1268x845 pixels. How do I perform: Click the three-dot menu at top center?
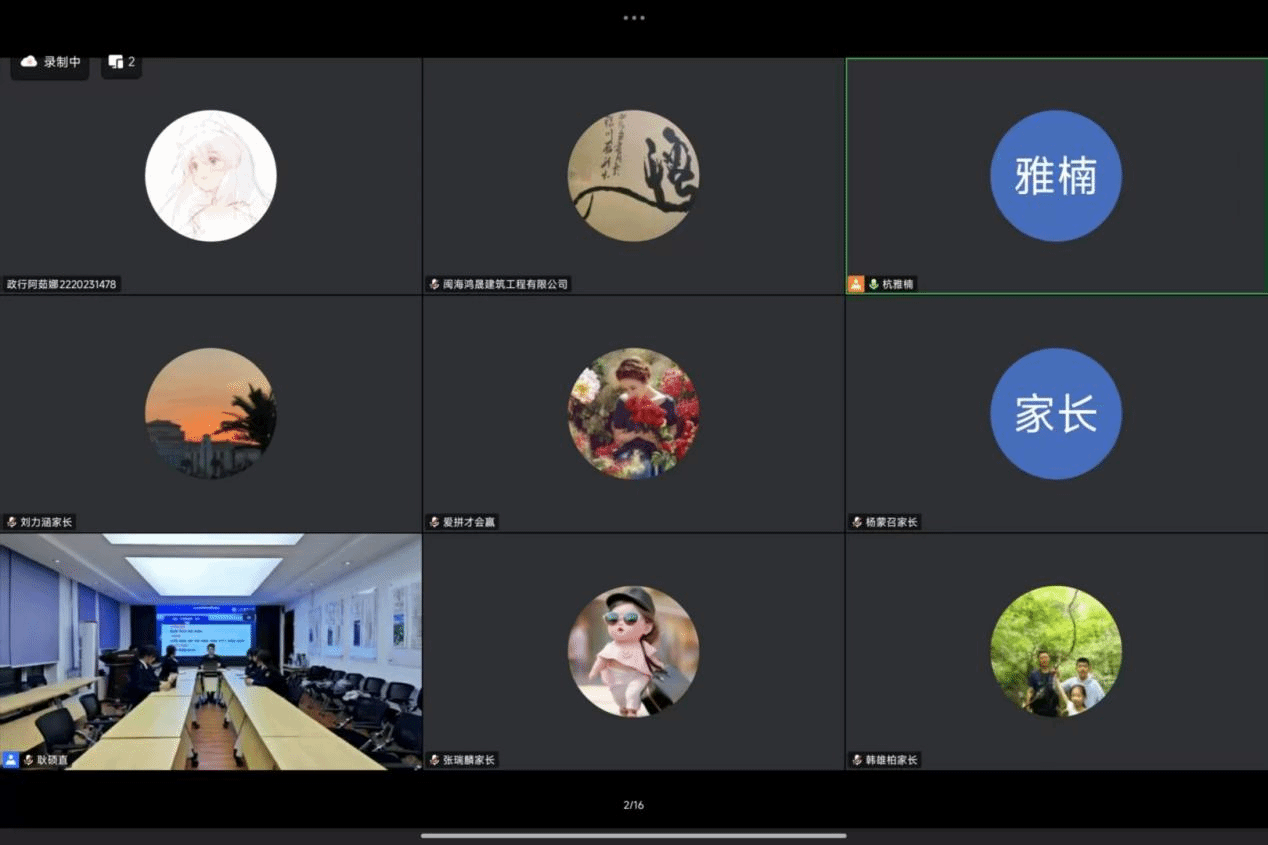pos(634,17)
